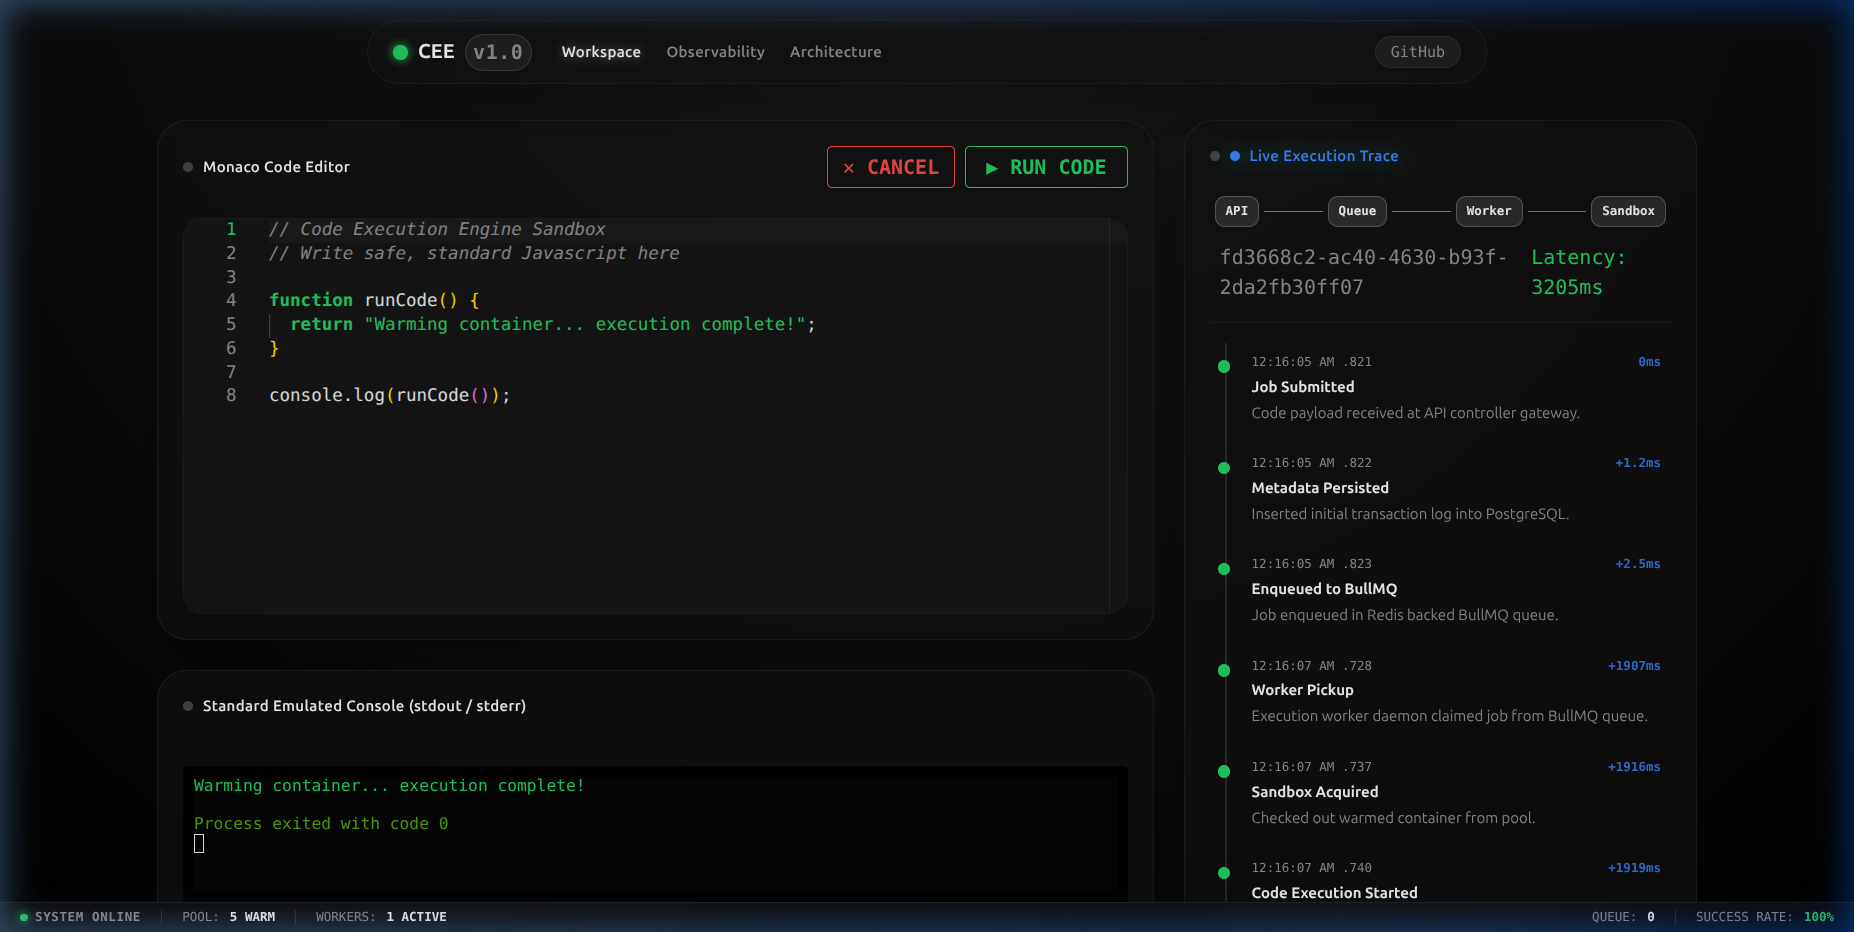Click the console terminal cursor block

tap(199, 844)
